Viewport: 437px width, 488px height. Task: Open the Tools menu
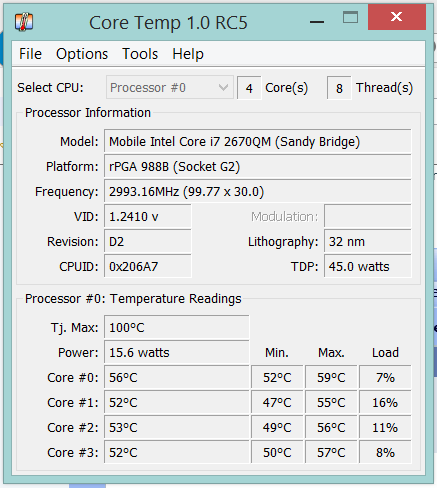point(140,54)
